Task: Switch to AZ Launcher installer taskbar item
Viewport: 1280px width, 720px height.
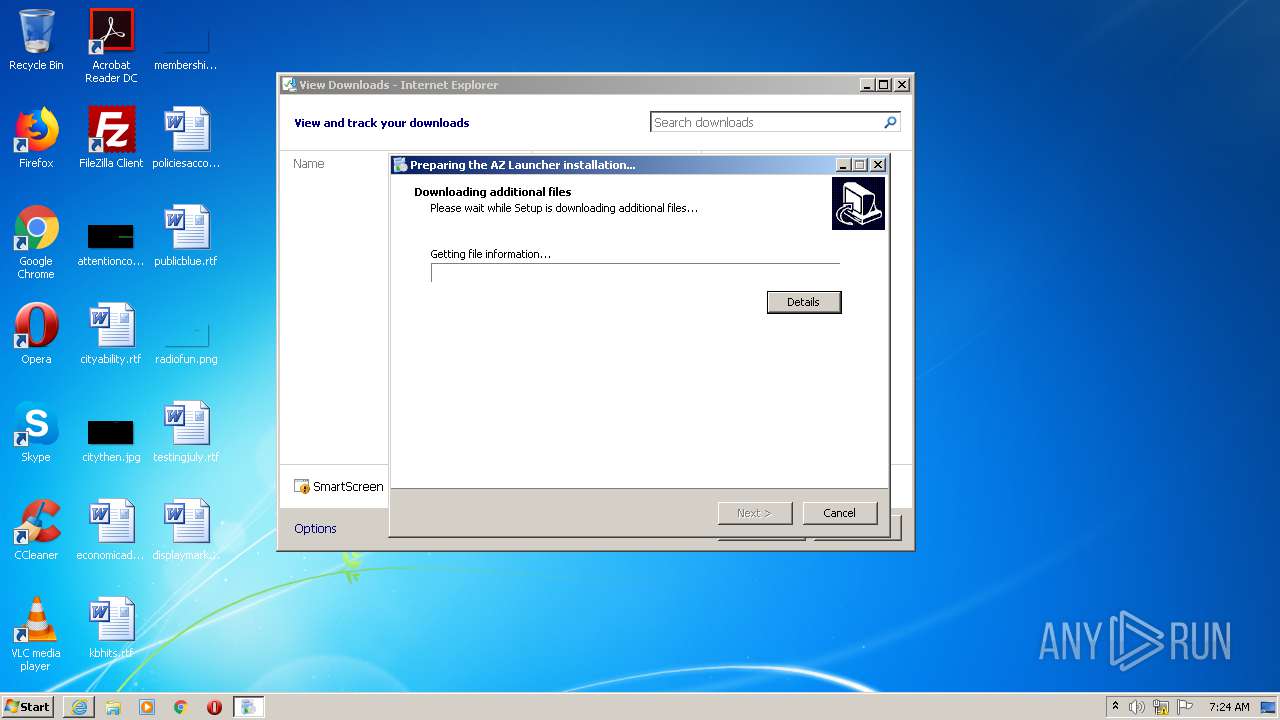Action: point(248,707)
